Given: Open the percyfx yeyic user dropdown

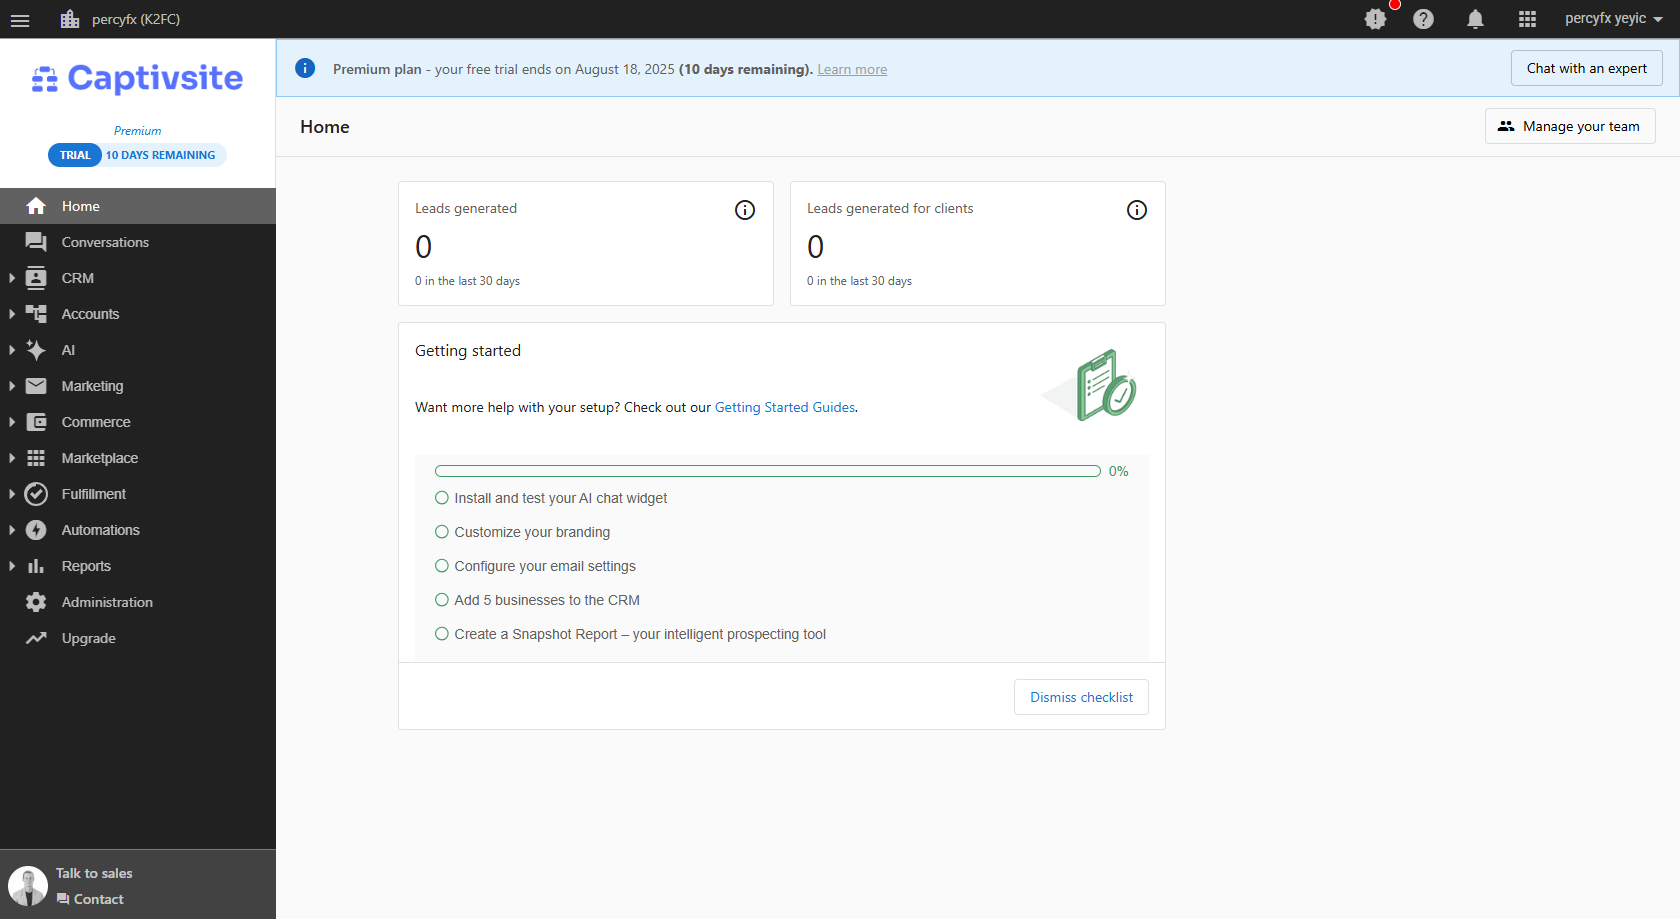Looking at the screenshot, I should pyautogui.click(x=1613, y=19).
